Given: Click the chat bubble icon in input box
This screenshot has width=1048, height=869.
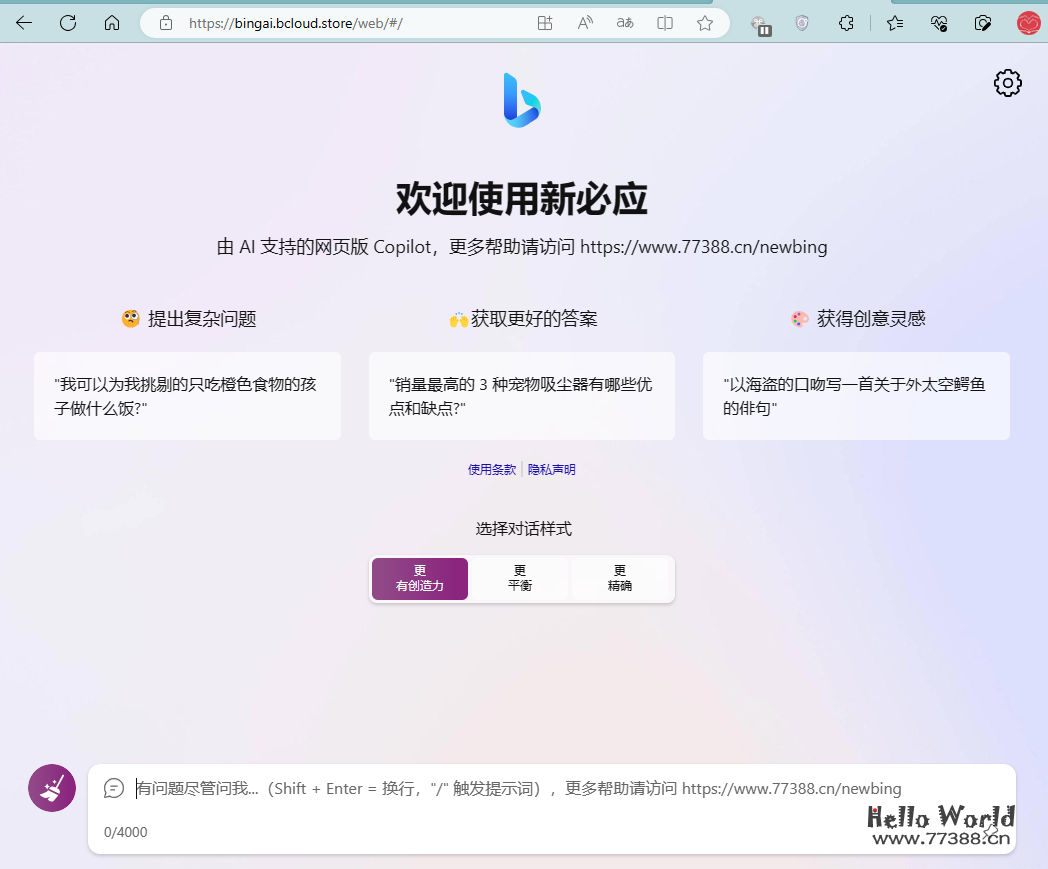Looking at the screenshot, I should [x=113, y=788].
